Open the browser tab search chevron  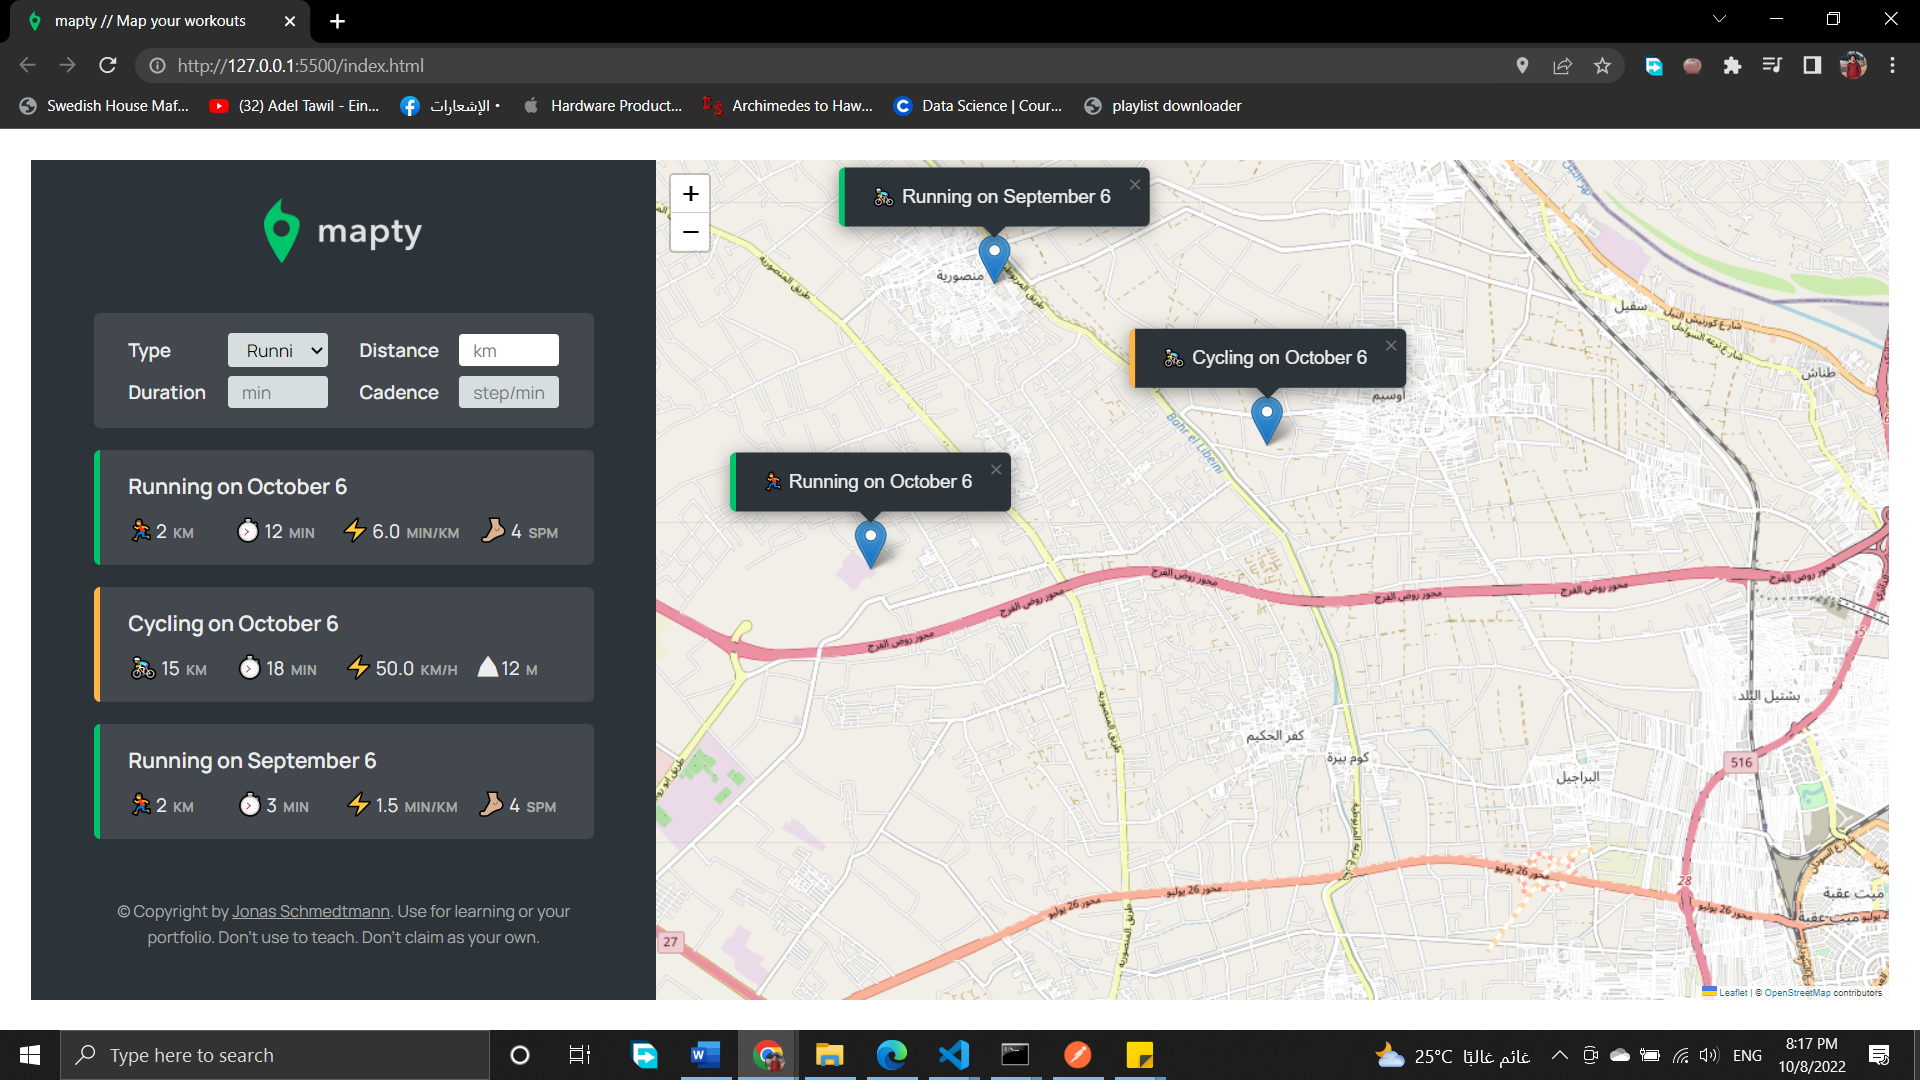1718,18
